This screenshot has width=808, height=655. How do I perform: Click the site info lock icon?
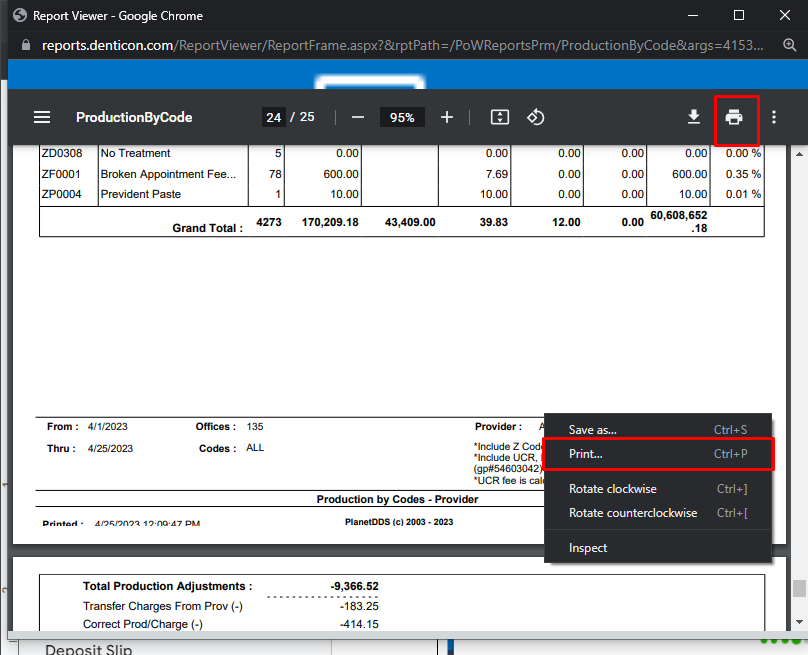[x=26, y=46]
